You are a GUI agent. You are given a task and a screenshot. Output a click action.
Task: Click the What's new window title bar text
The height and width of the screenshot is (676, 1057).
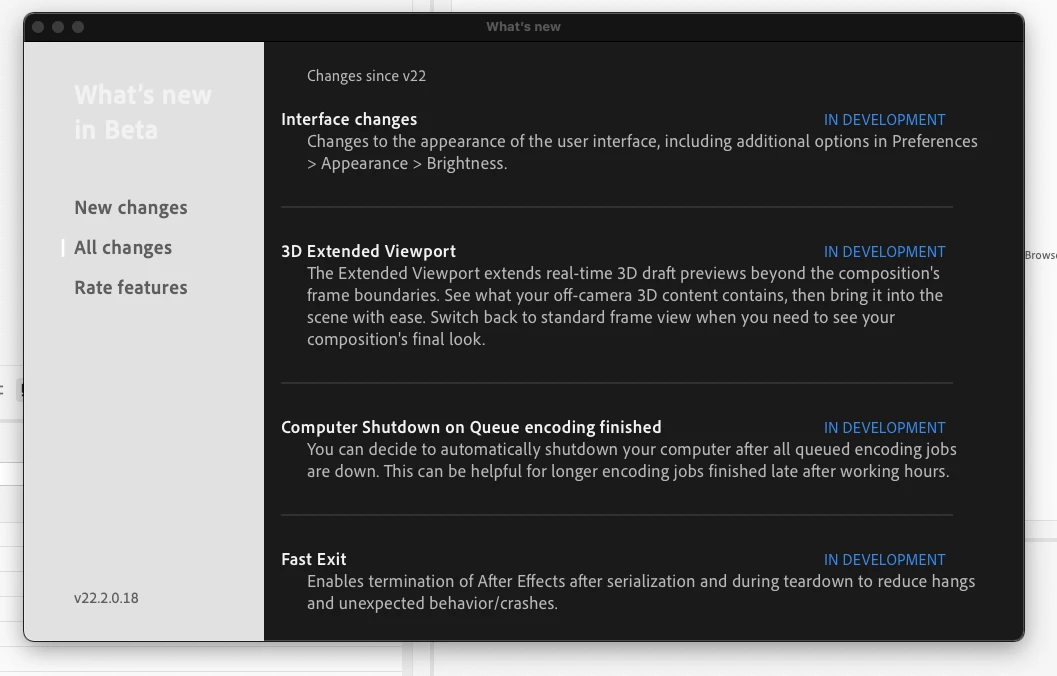pyautogui.click(x=523, y=27)
